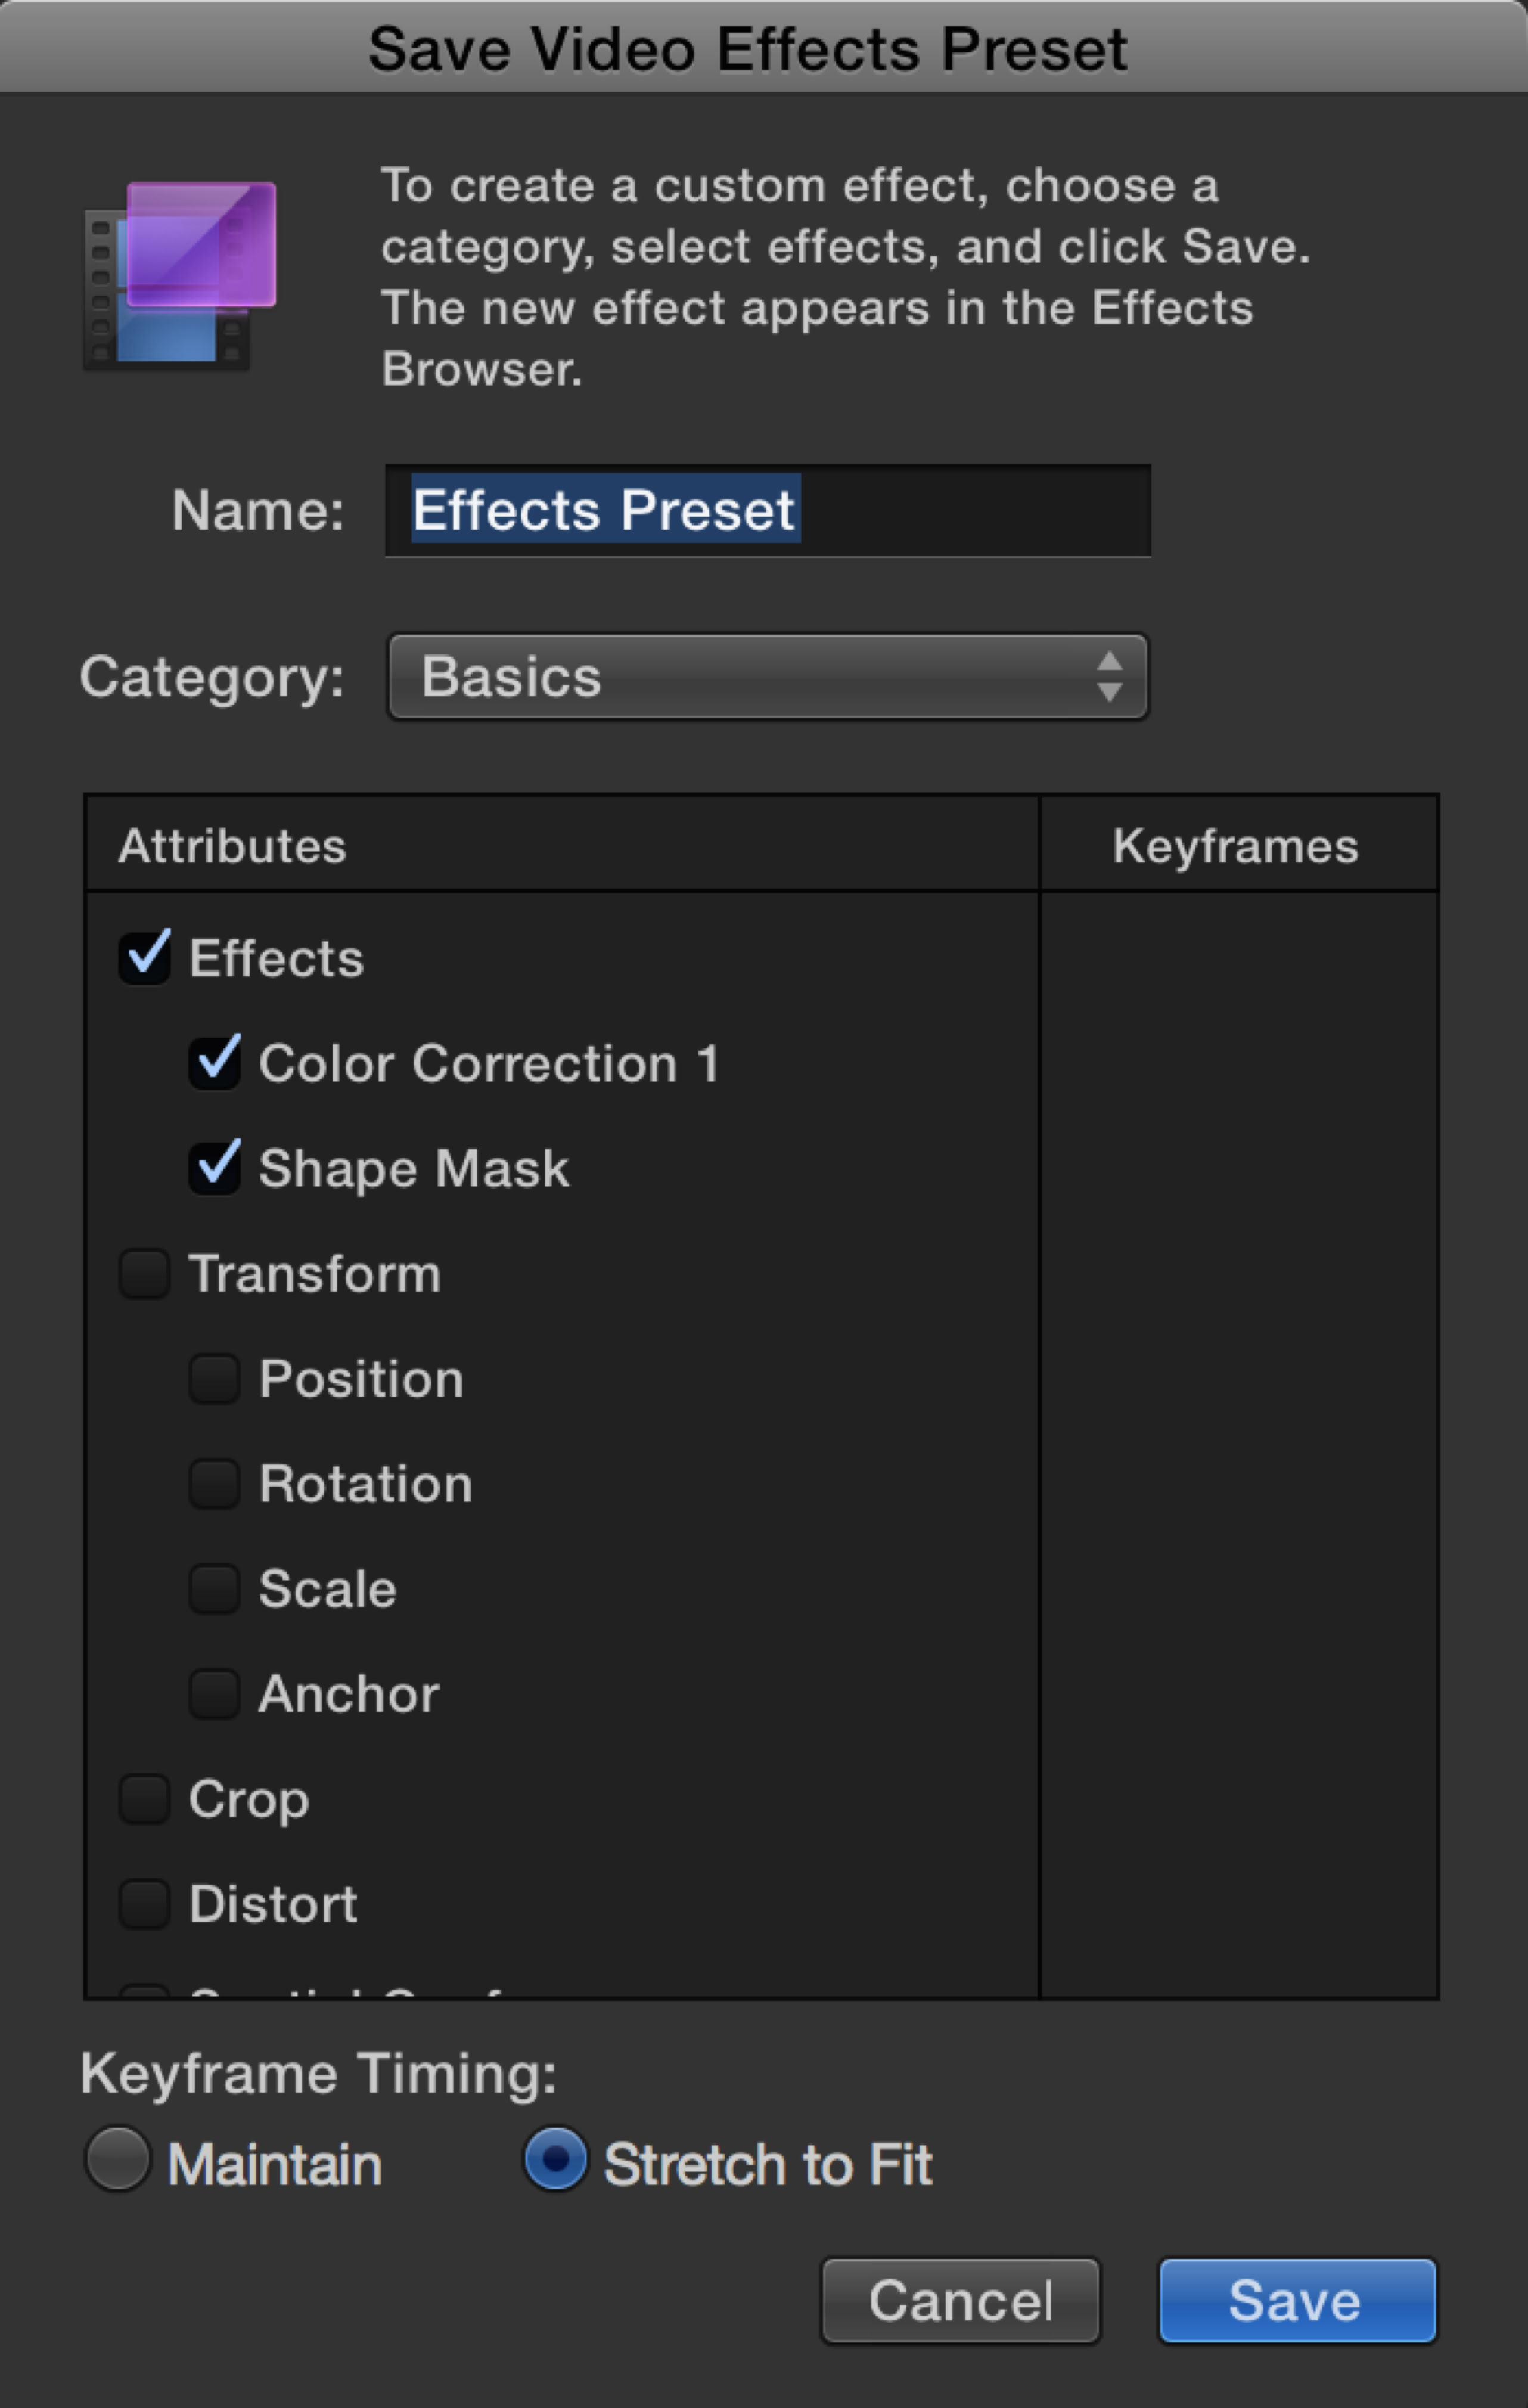Screen dimensions: 1528x2408
Task: Click the Keyframes column header
Action: [x=1236, y=846]
